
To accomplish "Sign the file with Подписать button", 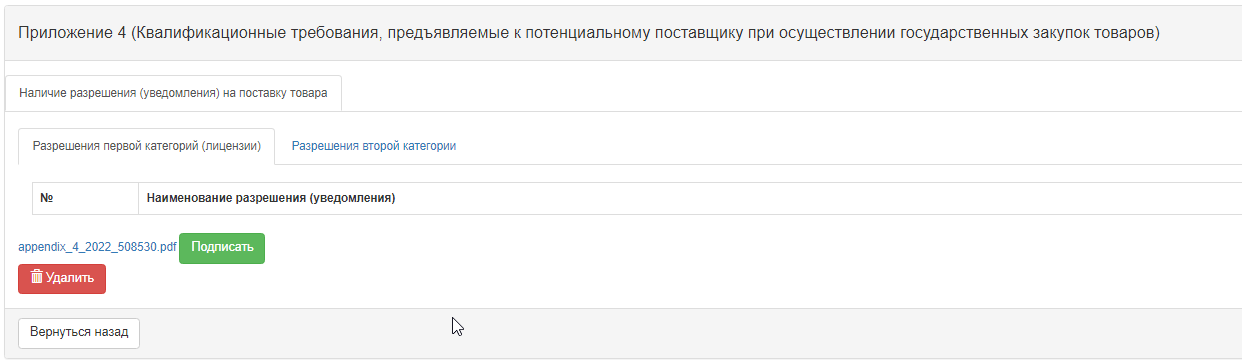I will pyautogui.click(x=222, y=248).
